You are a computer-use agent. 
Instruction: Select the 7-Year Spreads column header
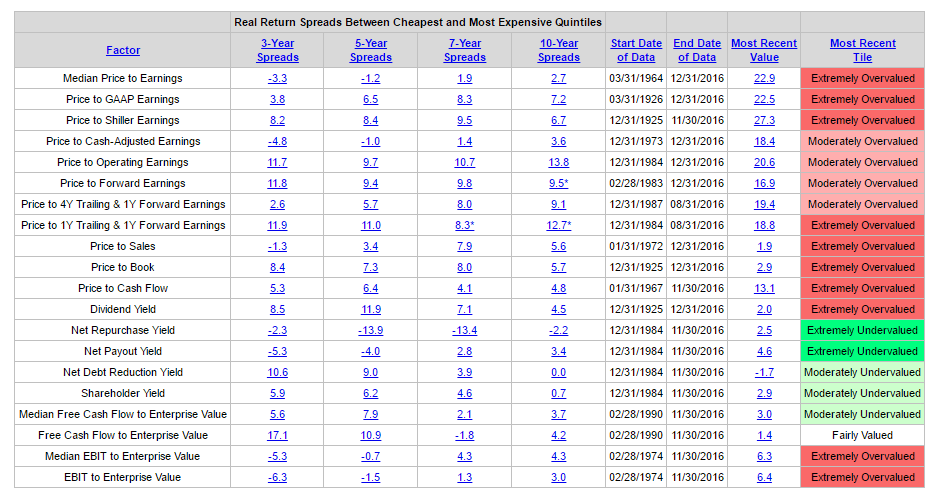pyautogui.click(x=465, y=50)
